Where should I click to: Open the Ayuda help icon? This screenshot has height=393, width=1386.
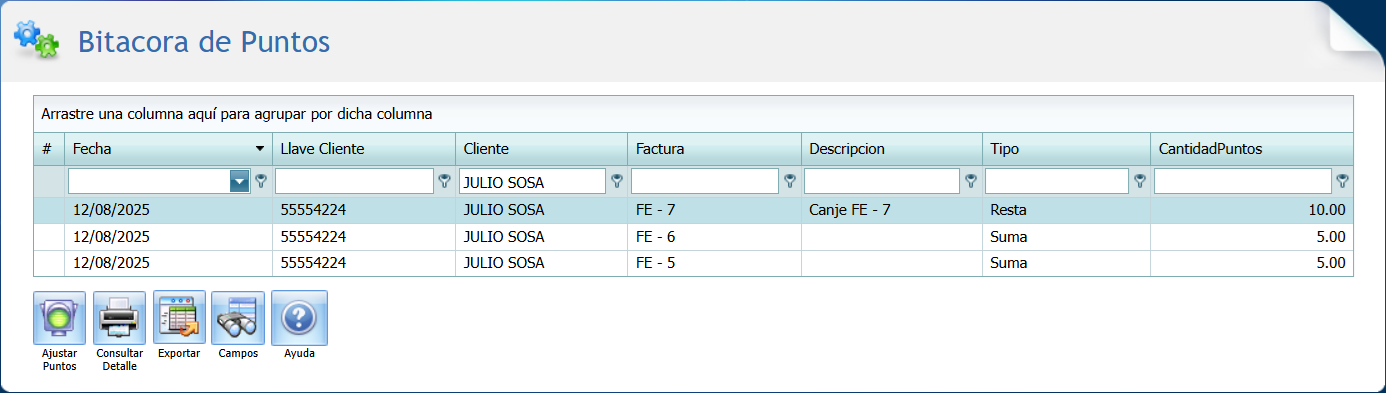point(299,318)
